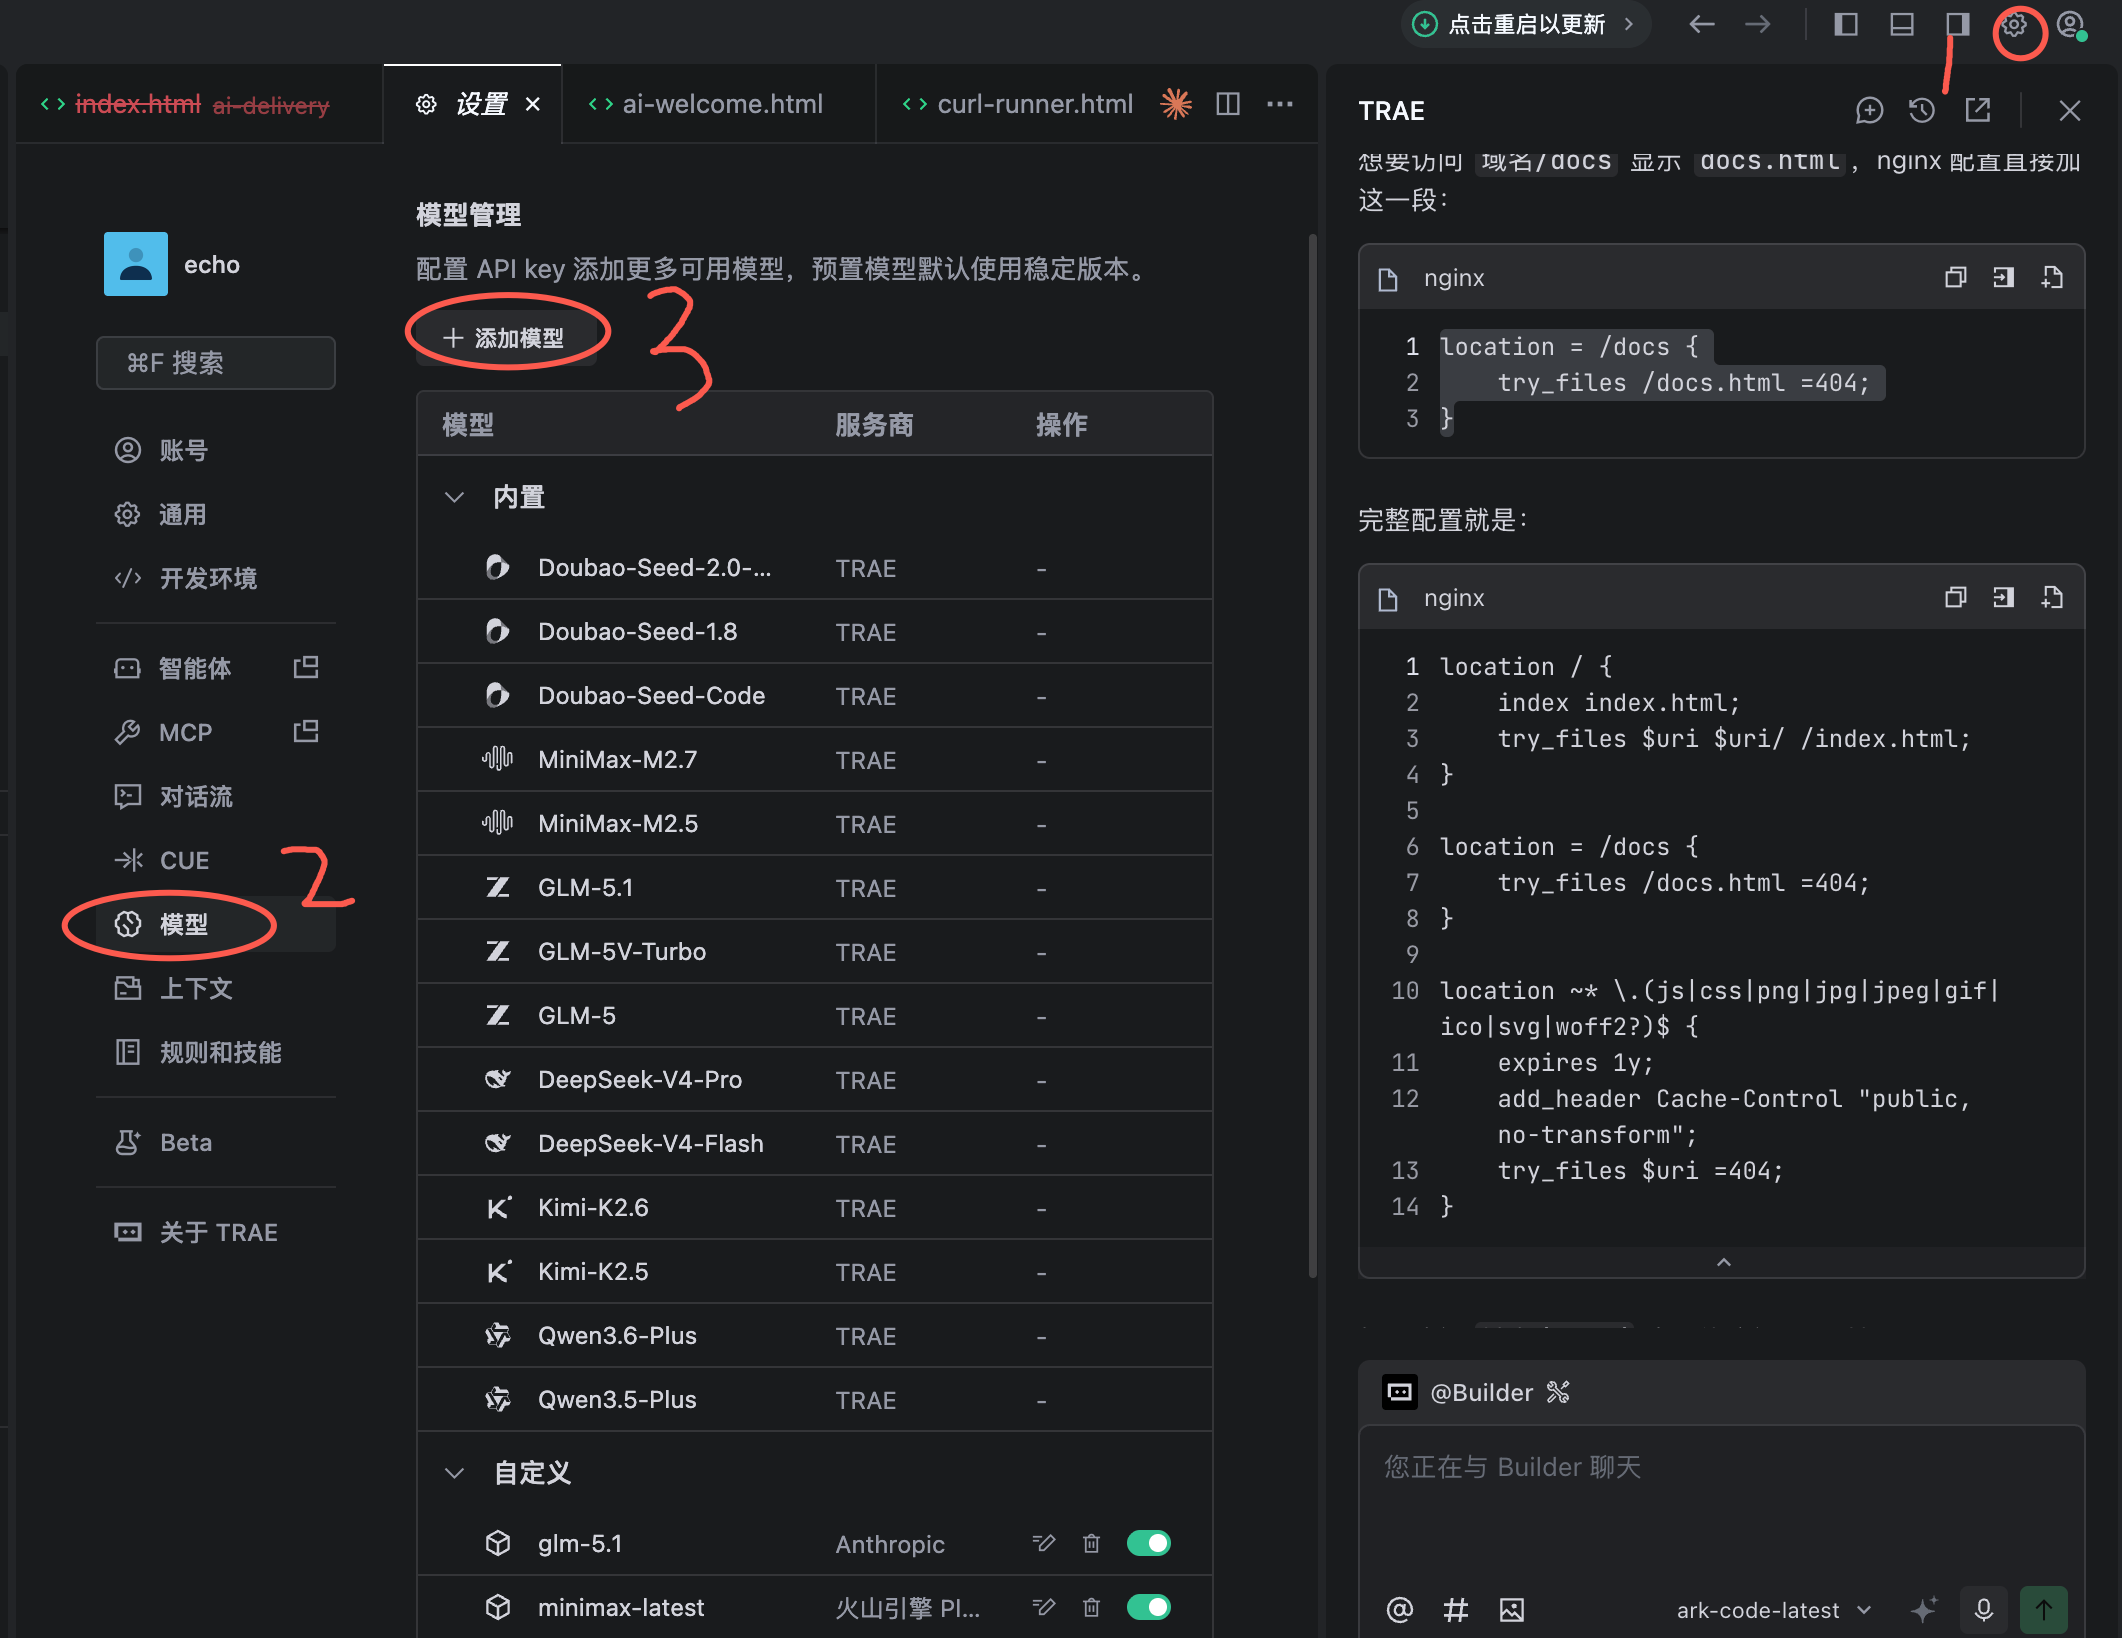
Task: Click the @Builder agent selector
Action: (x=1476, y=1392)
